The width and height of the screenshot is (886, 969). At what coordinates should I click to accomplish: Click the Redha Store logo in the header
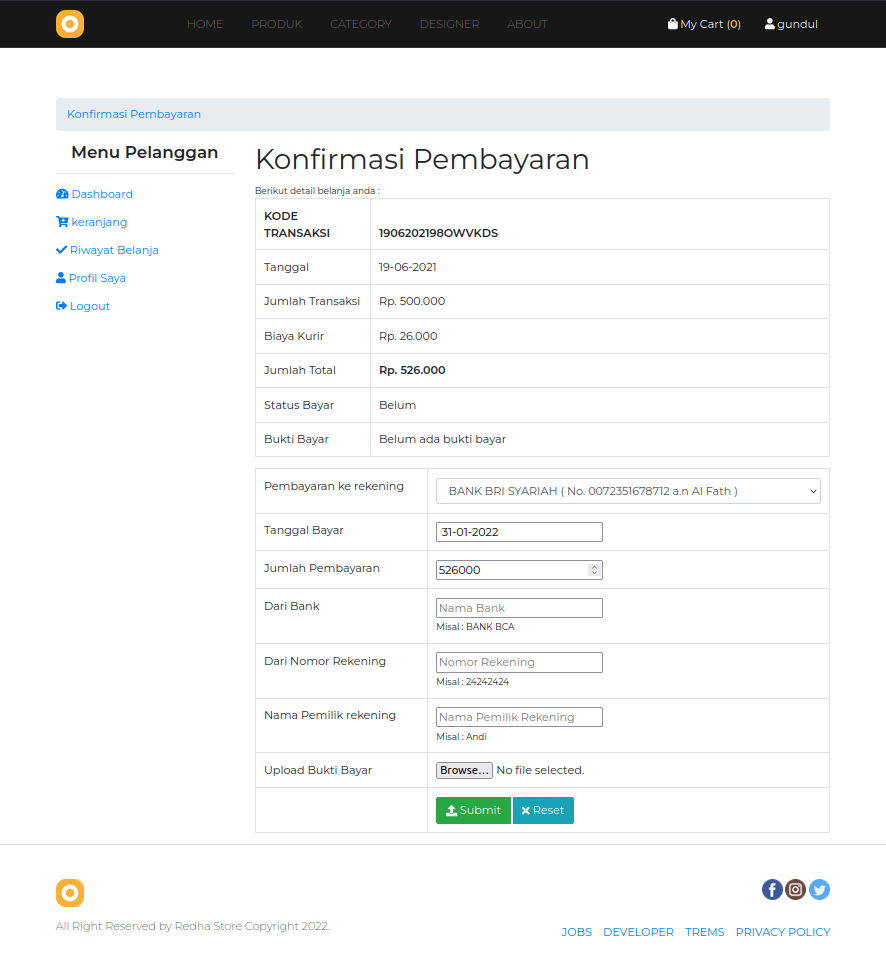point(69,23)
